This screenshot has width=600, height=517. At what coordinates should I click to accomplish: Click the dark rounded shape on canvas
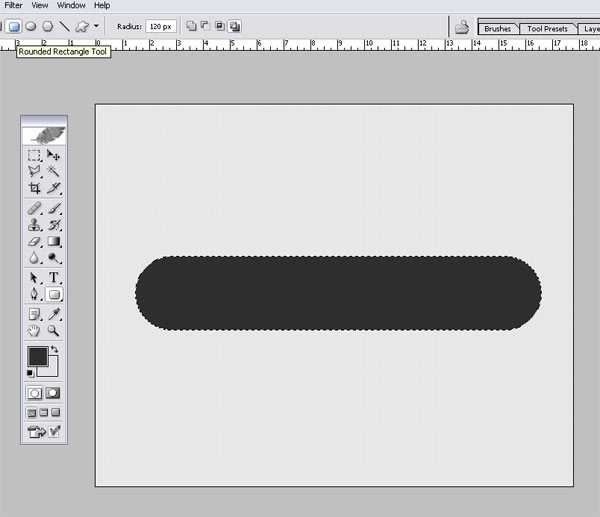[x=338, y=293]
